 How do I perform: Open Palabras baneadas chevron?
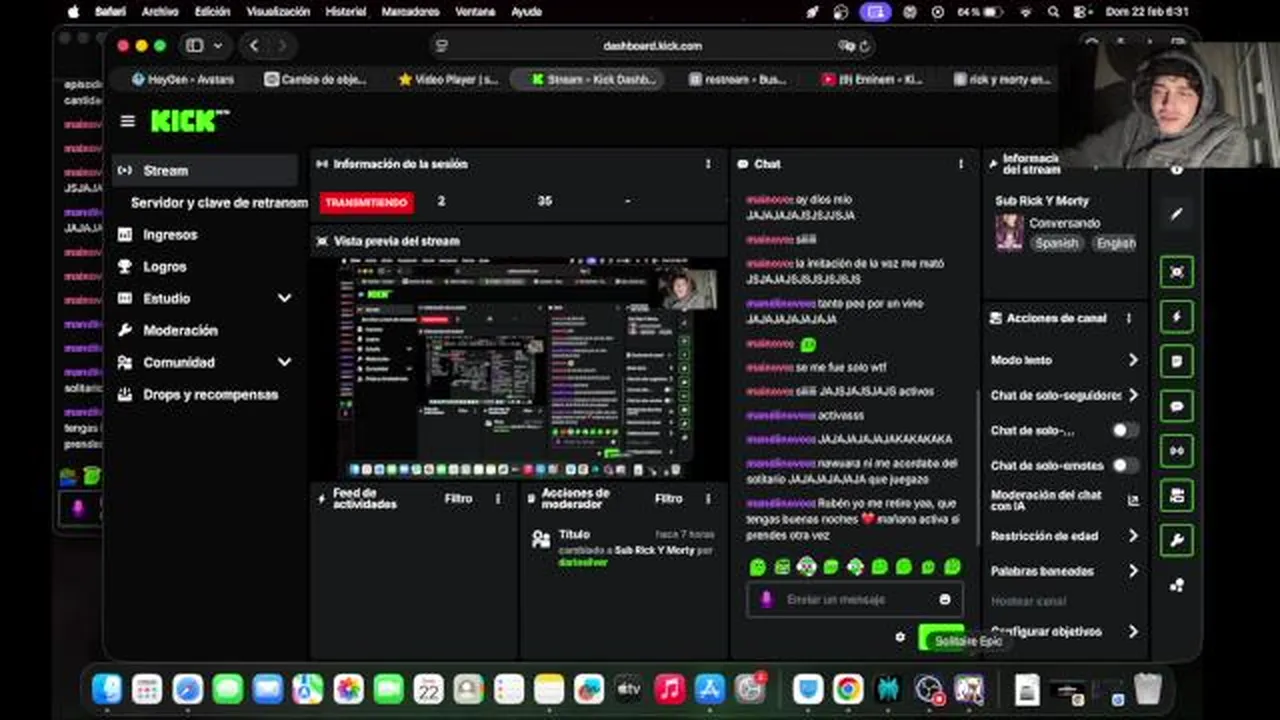pyautogui.click(x=1133, y=571)
